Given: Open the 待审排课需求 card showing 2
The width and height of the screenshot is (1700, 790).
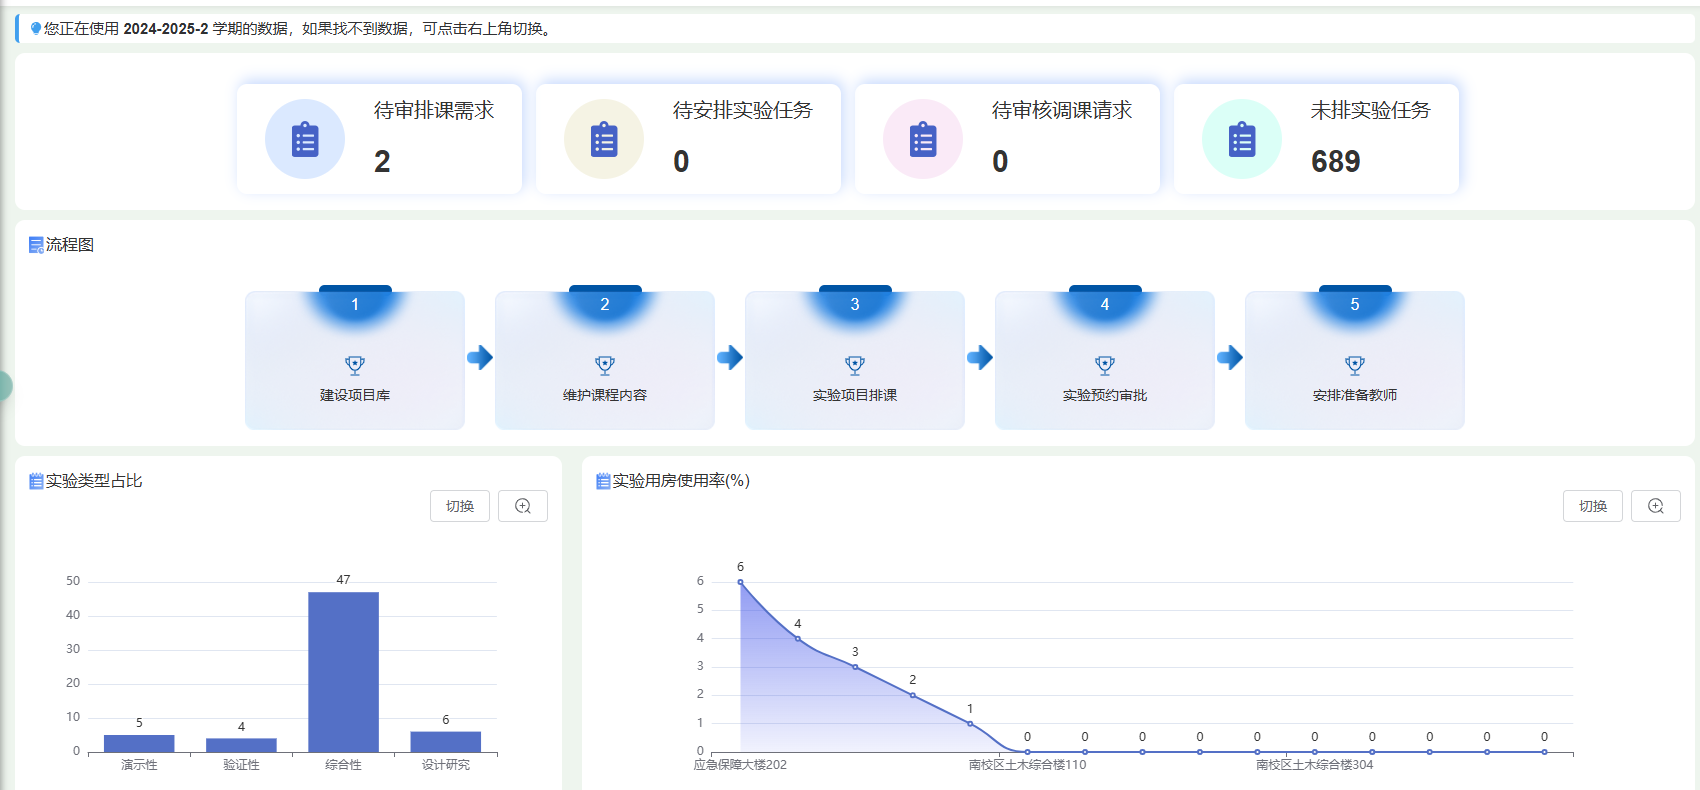Looking at the screenshot, I should click(x=379, y=139).
